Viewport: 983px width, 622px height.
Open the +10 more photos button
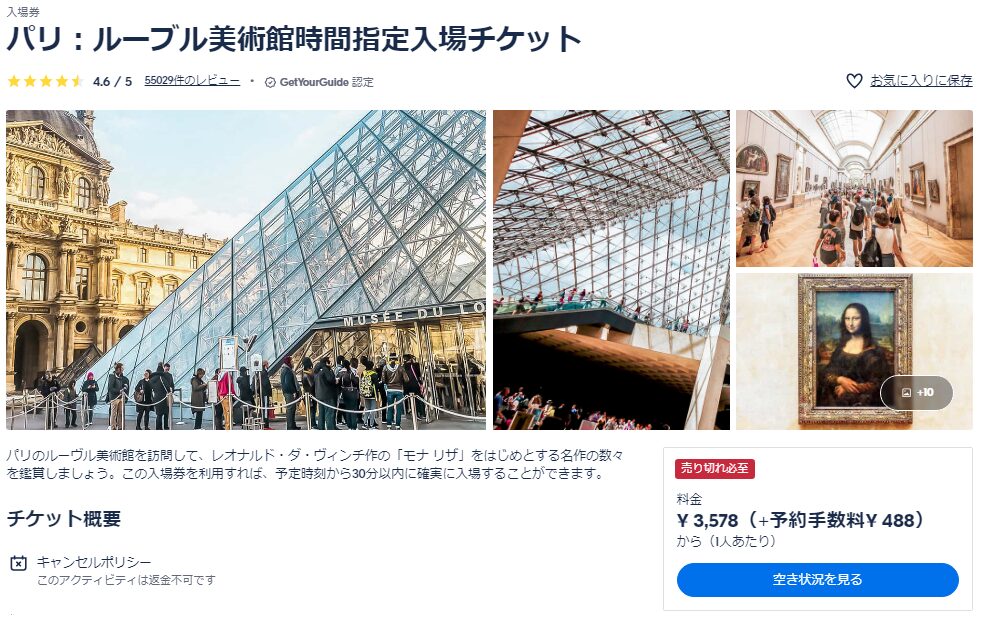tap(917, 393)
